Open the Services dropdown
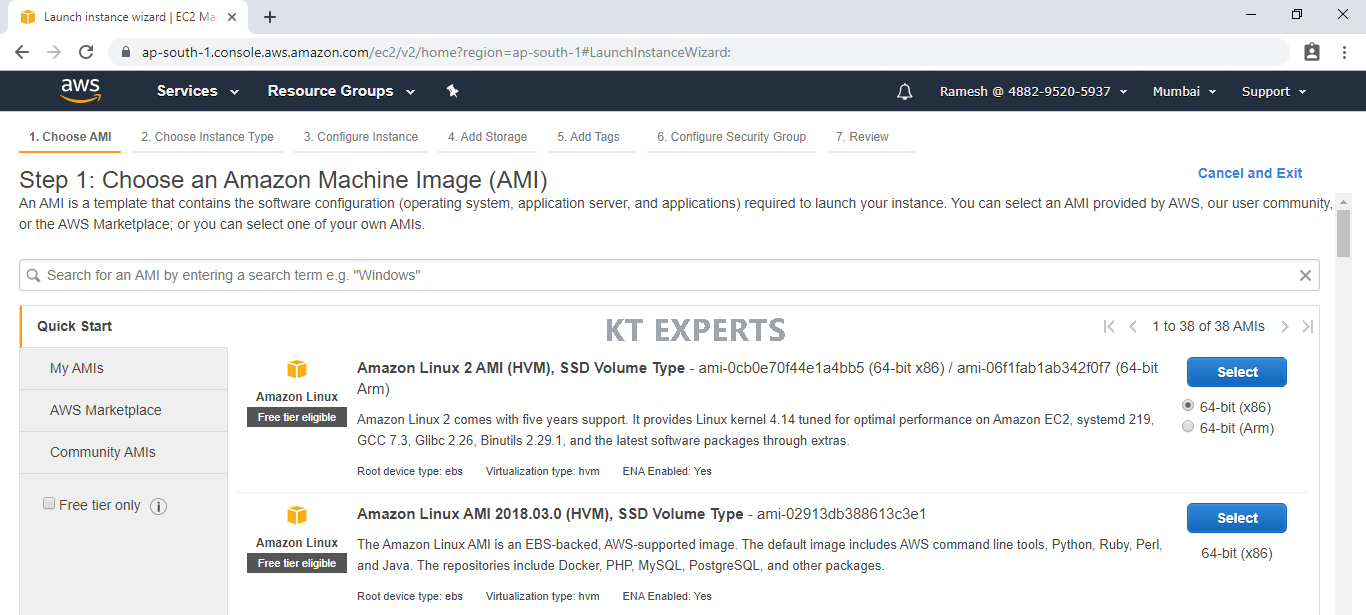This screenshot has width=1366, height=615. point(198,91)
